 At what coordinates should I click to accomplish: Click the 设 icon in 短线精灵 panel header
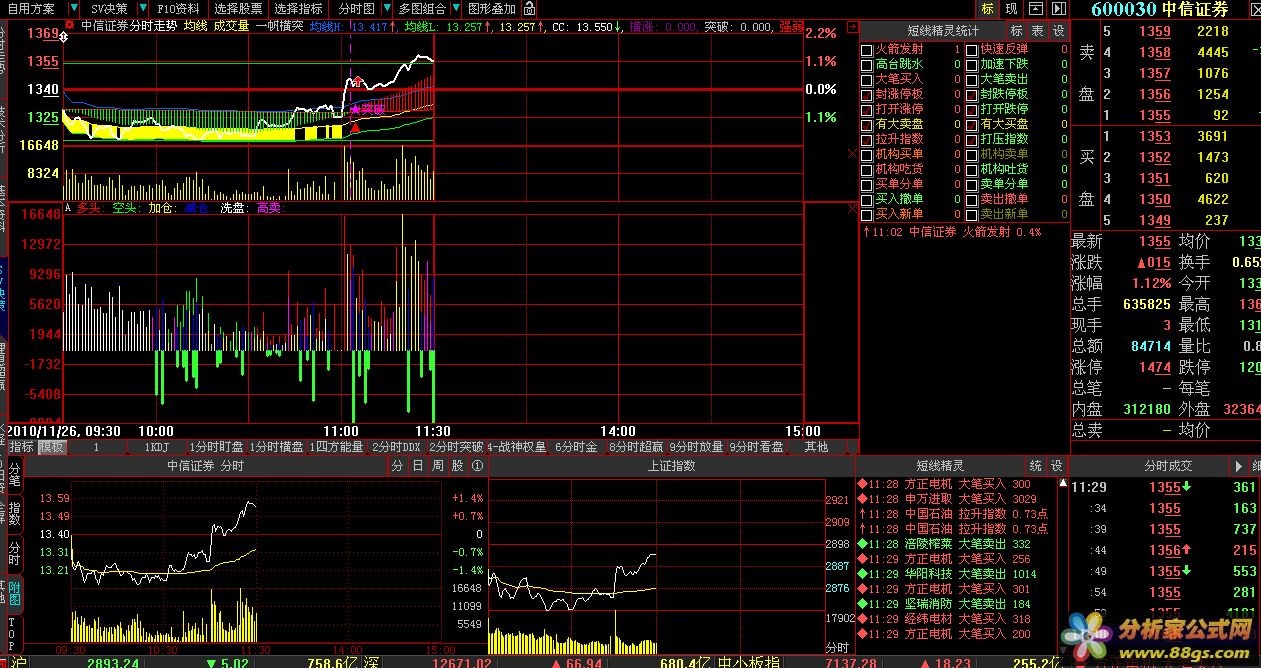1057,466
